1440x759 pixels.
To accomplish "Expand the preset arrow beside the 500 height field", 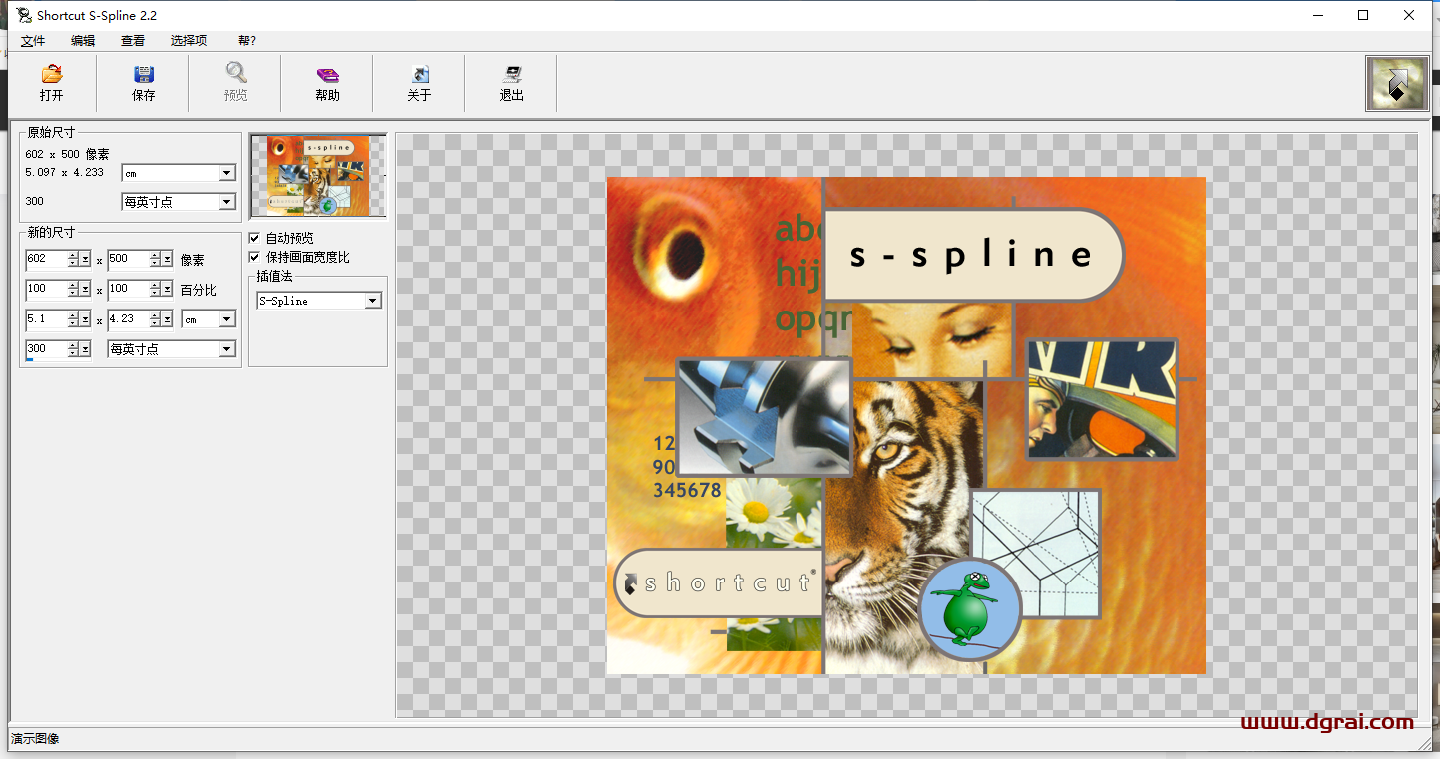I will pyautogui.click(x=168, y=259).
